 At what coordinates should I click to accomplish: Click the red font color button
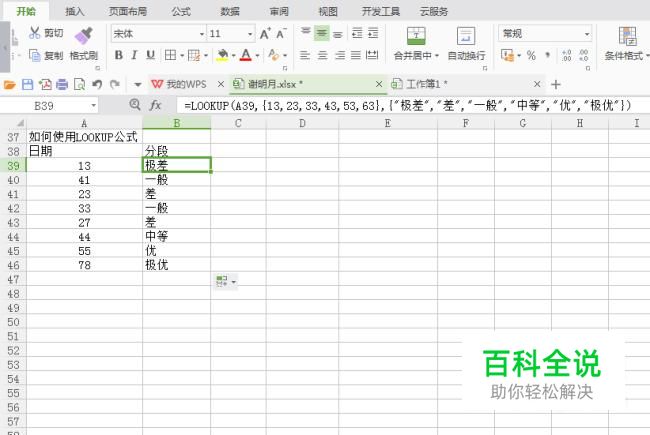coord(246,55)
